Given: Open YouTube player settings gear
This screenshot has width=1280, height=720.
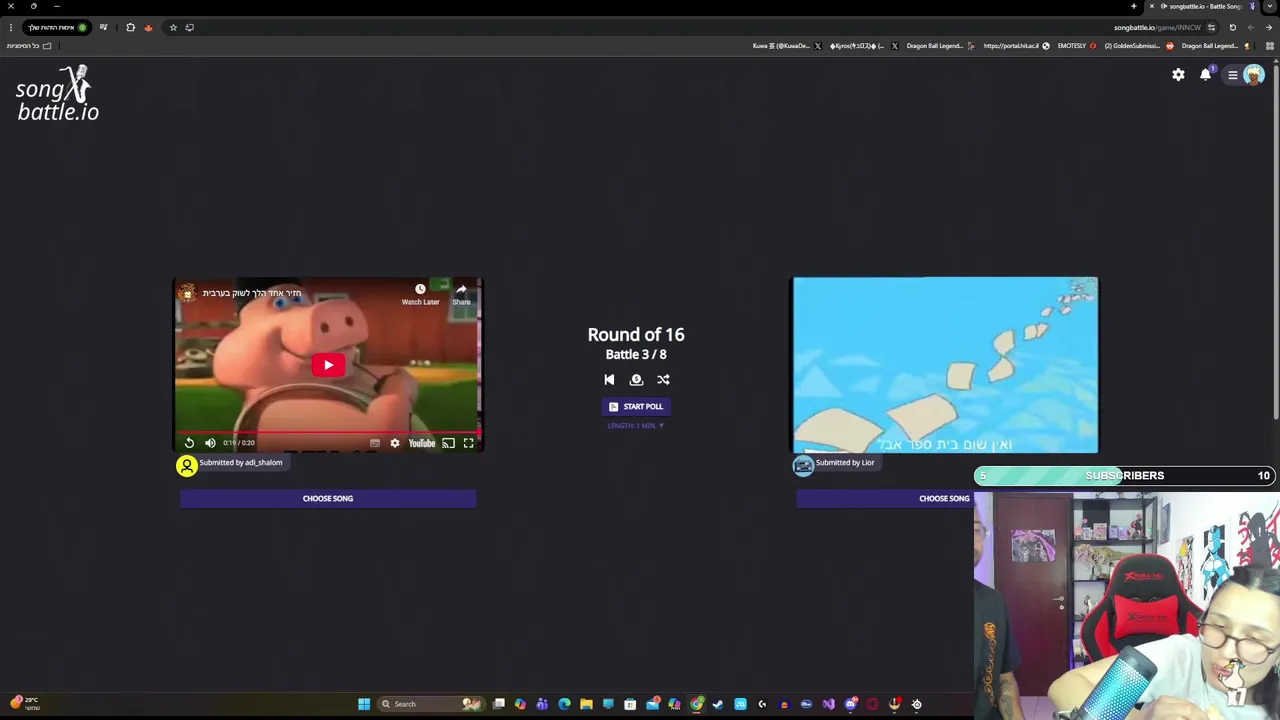Looking at the screenshot, I should (x=395, y=443).
